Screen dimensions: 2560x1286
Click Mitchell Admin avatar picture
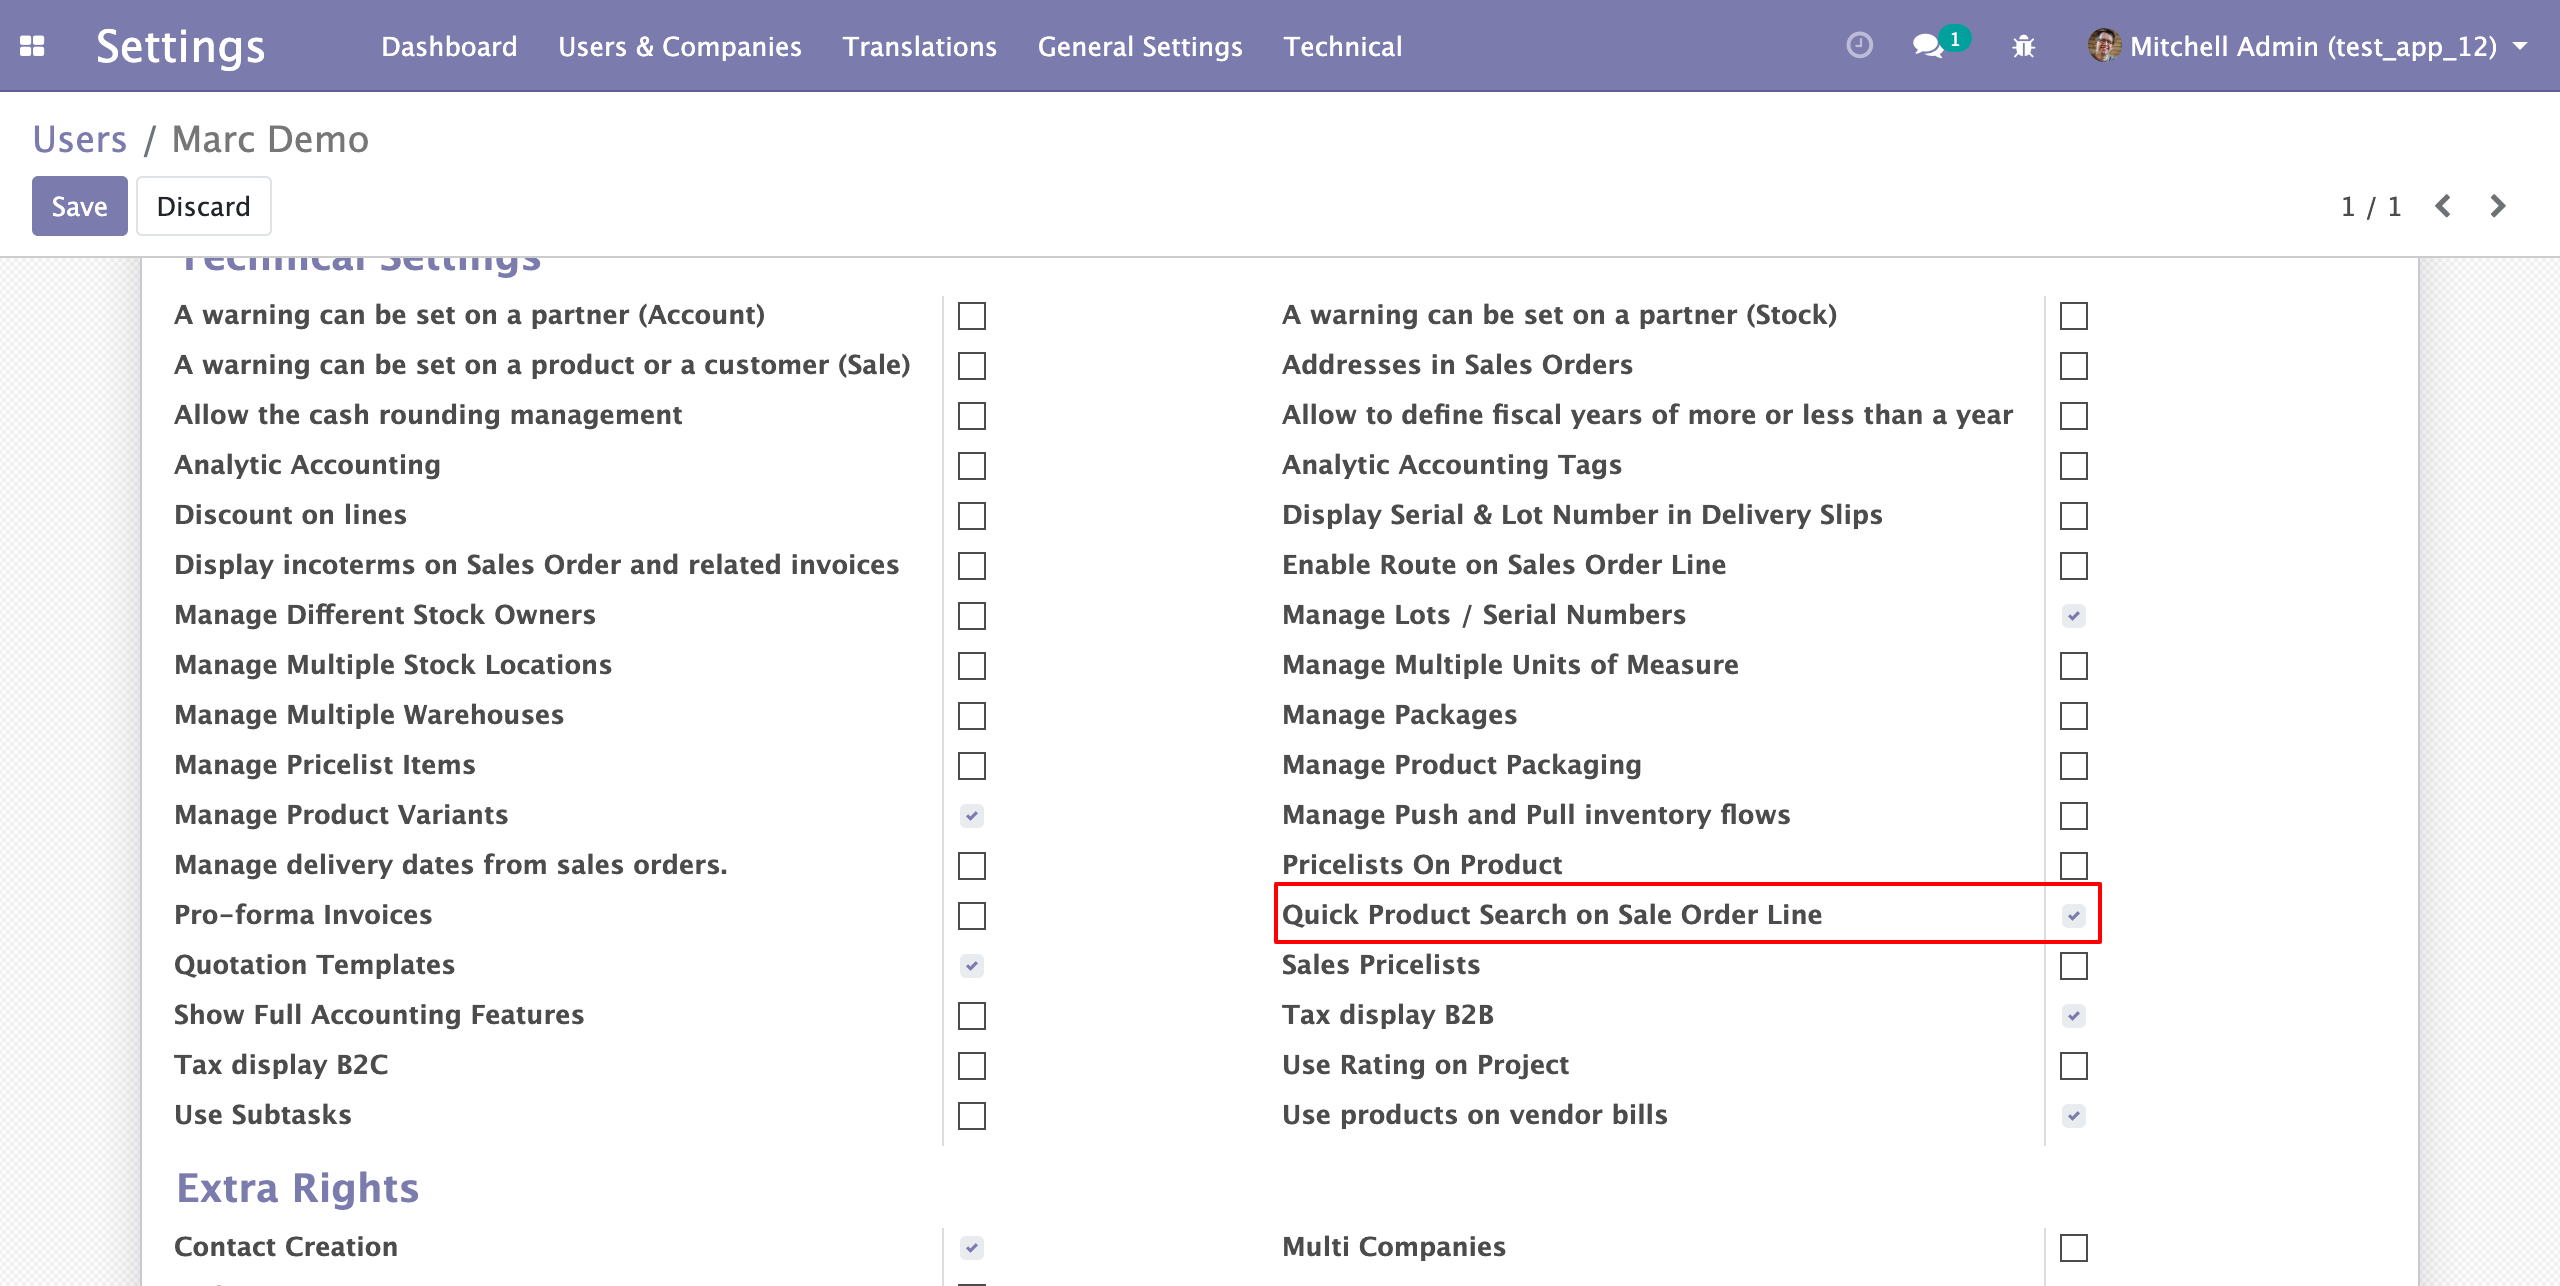pyautogui.click(x=2104, y=46)
